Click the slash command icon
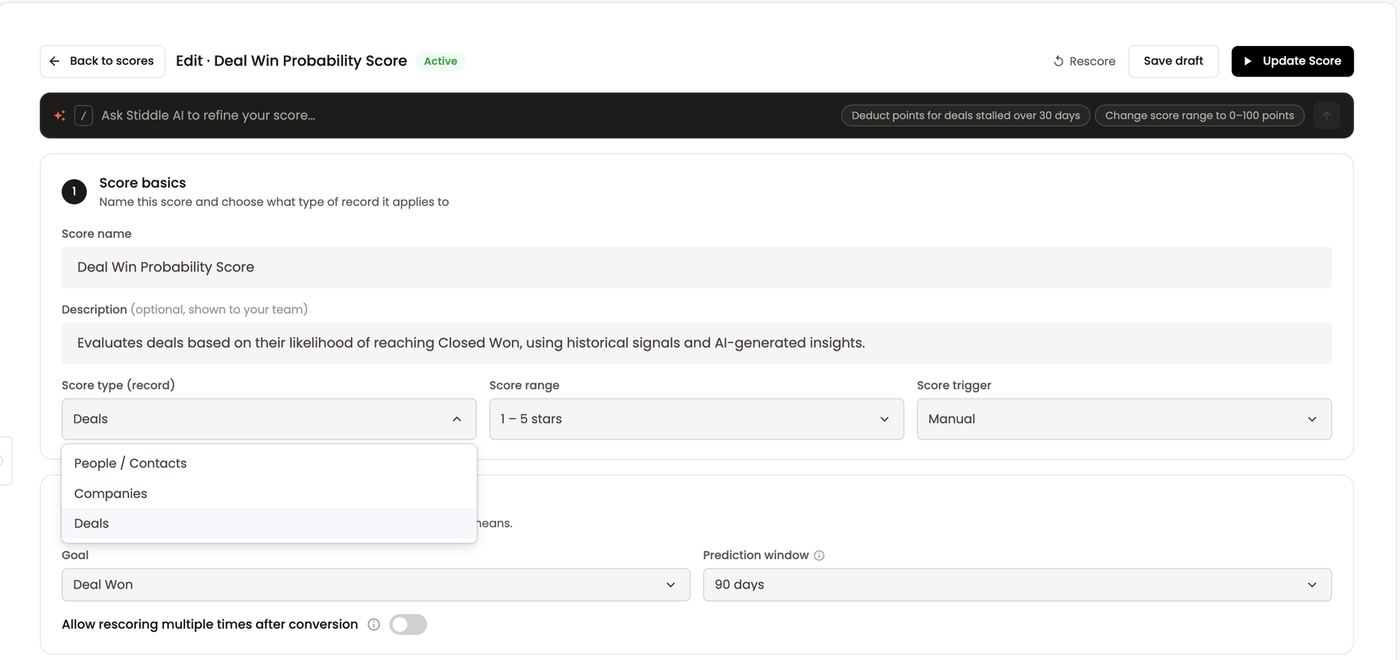 [83, 115]
